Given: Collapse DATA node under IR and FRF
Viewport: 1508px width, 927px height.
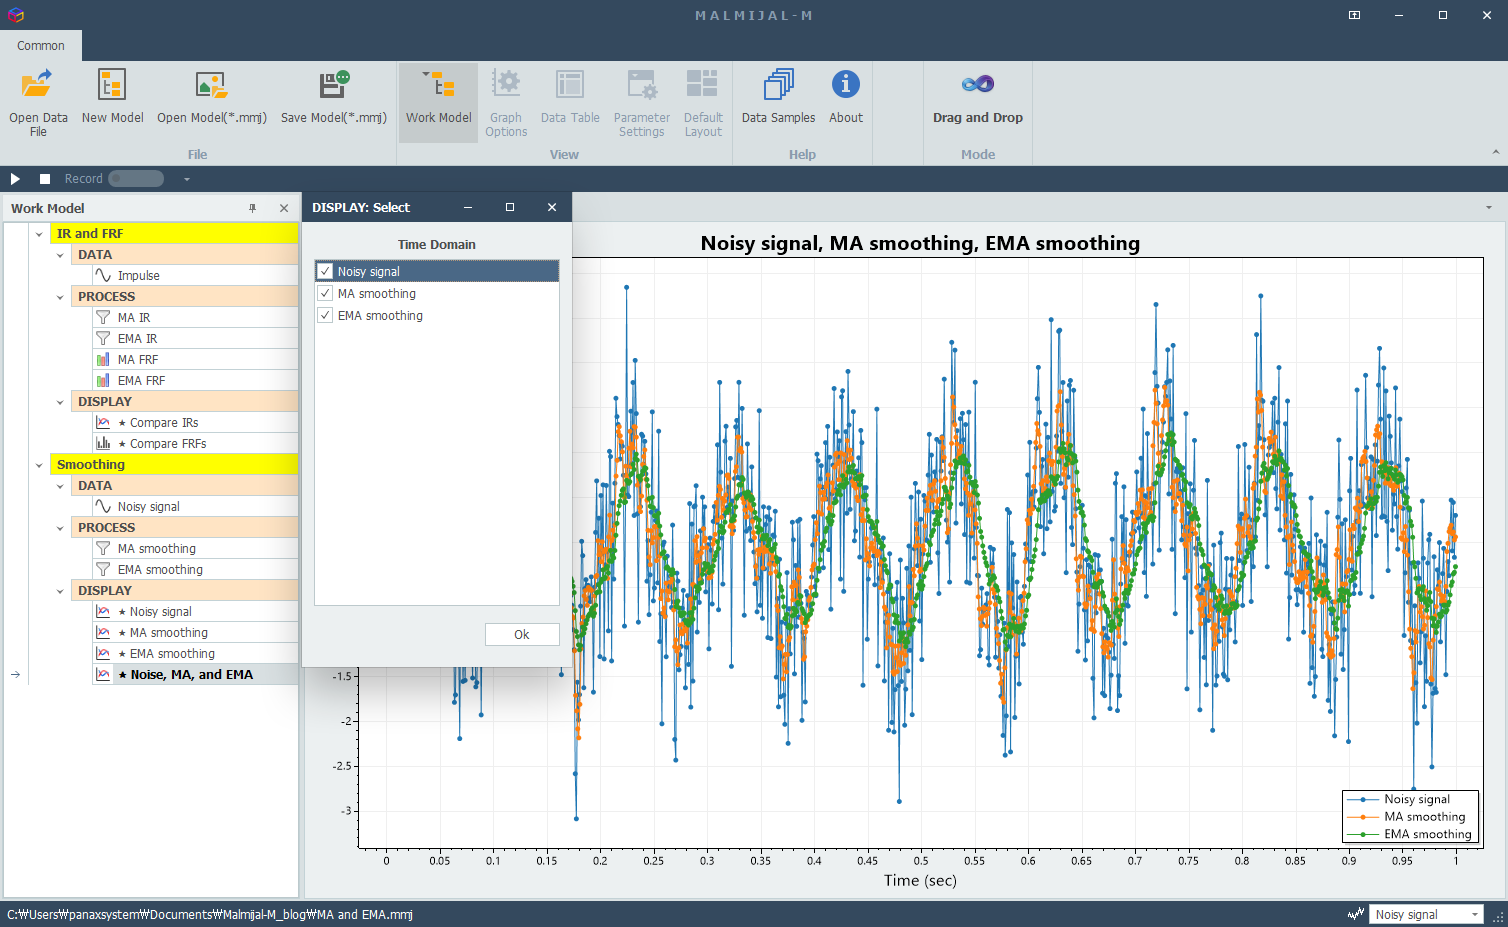Looking at the screenshot, I should click(60, 255).
